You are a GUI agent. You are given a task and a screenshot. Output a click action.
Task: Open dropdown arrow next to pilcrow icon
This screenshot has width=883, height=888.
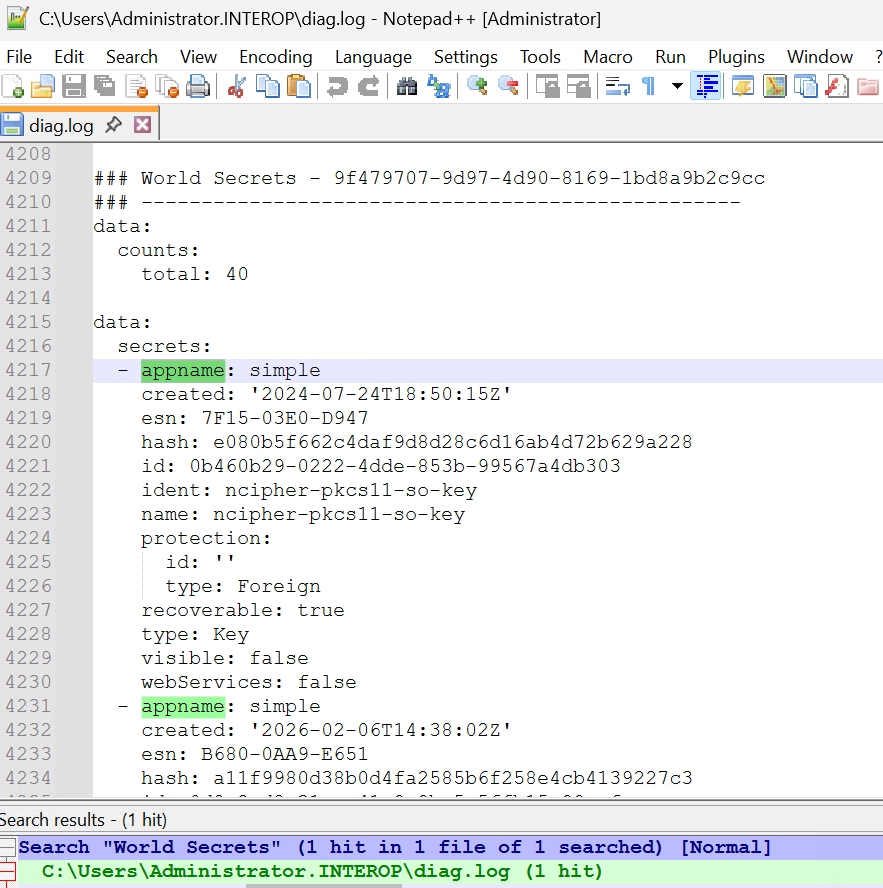click(677, 87)
